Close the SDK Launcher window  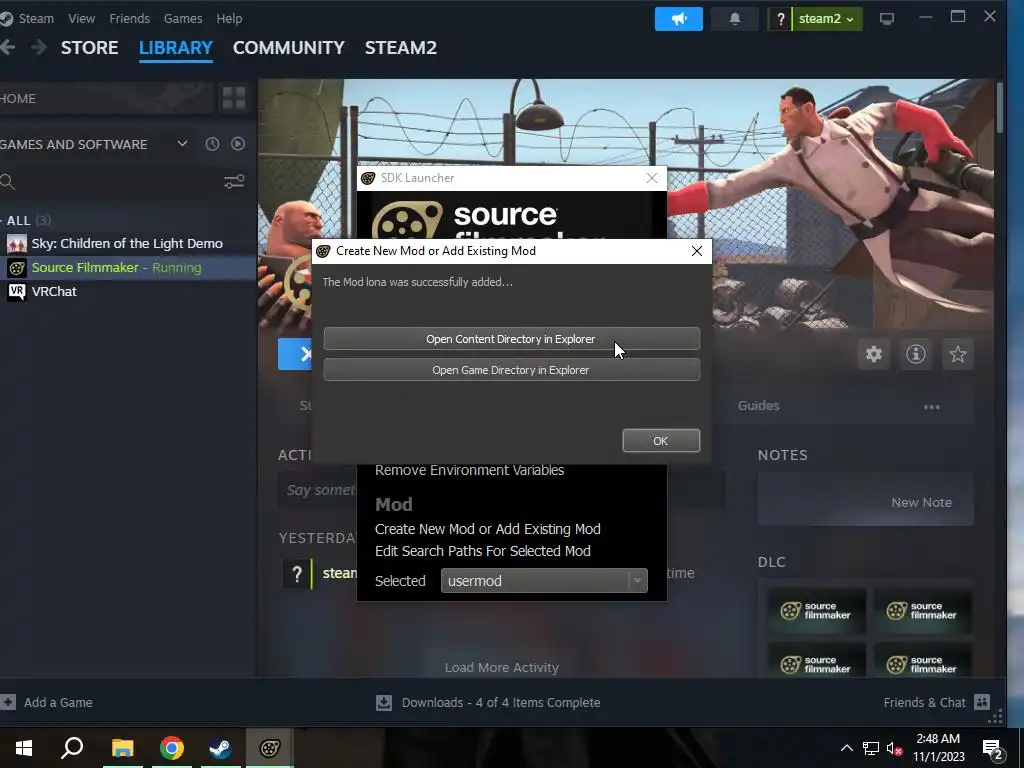tap(652, 178)
